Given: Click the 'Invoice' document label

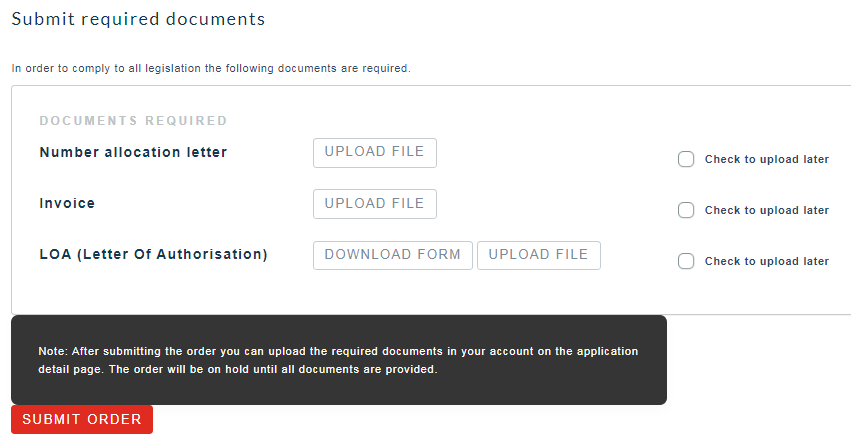Looking at the screenshot, I should (67, 203).
